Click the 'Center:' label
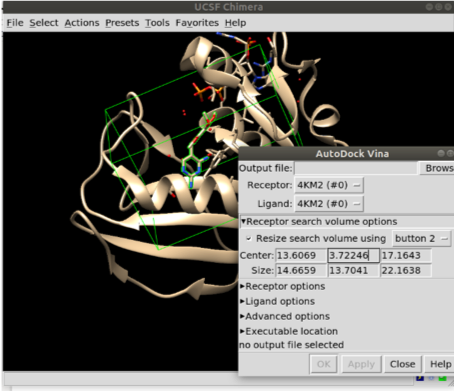This screenshot has height=391, width=454. click(257, 256)
